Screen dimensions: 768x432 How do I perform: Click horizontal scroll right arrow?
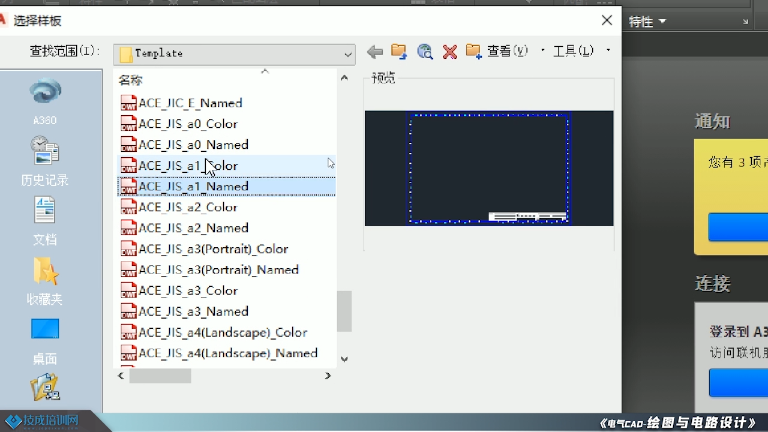tap(328, 376)
